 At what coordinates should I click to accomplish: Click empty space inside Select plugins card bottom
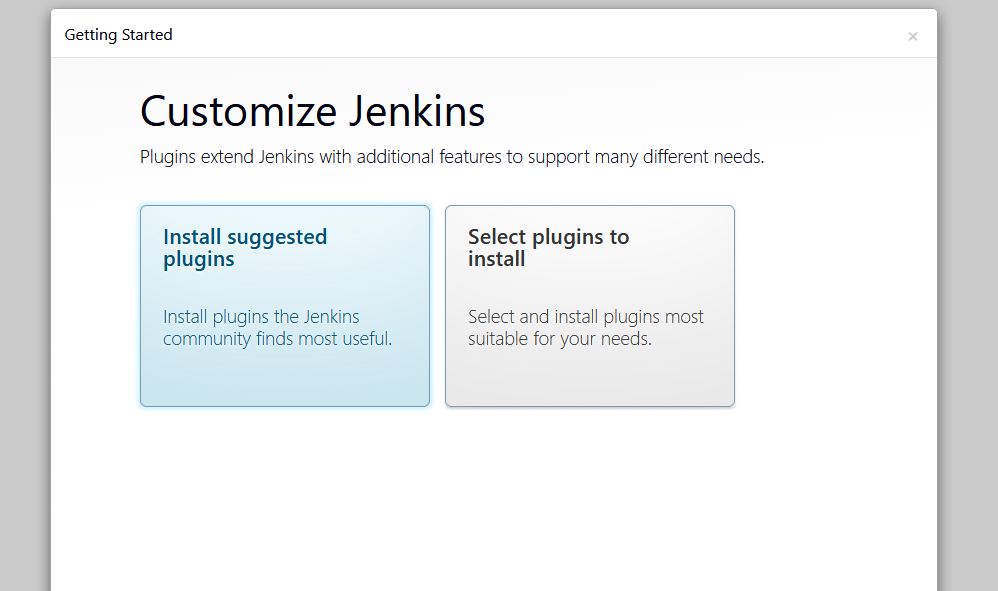point(590,382)
